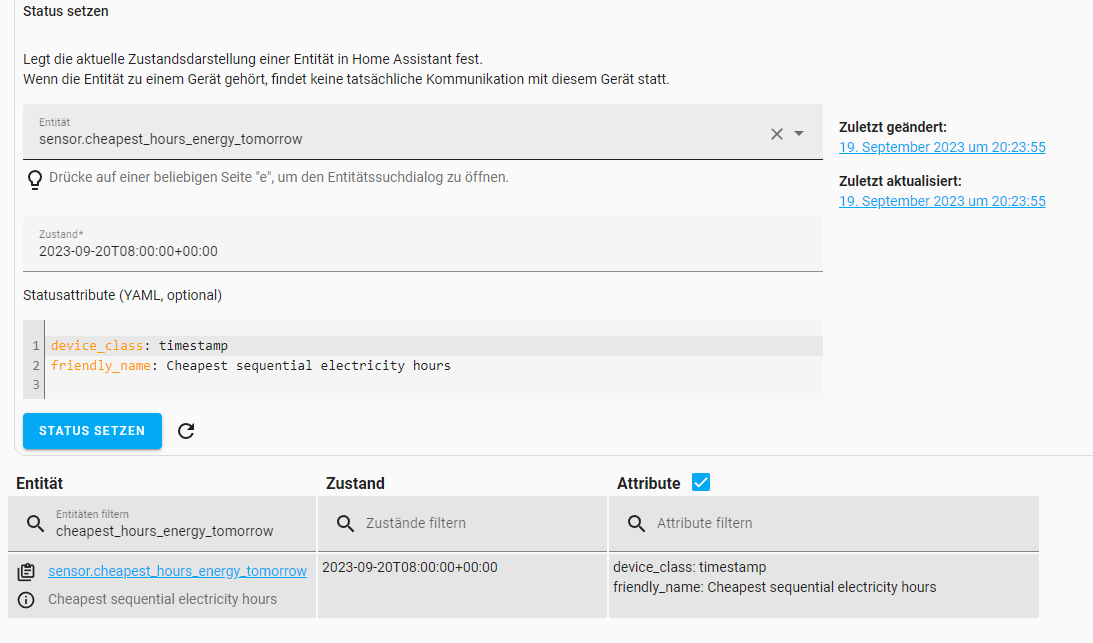Click 'Cheapest sequential electricity hours' under entity link
The height and width of the screenshot is (643, 1093).
162,600
